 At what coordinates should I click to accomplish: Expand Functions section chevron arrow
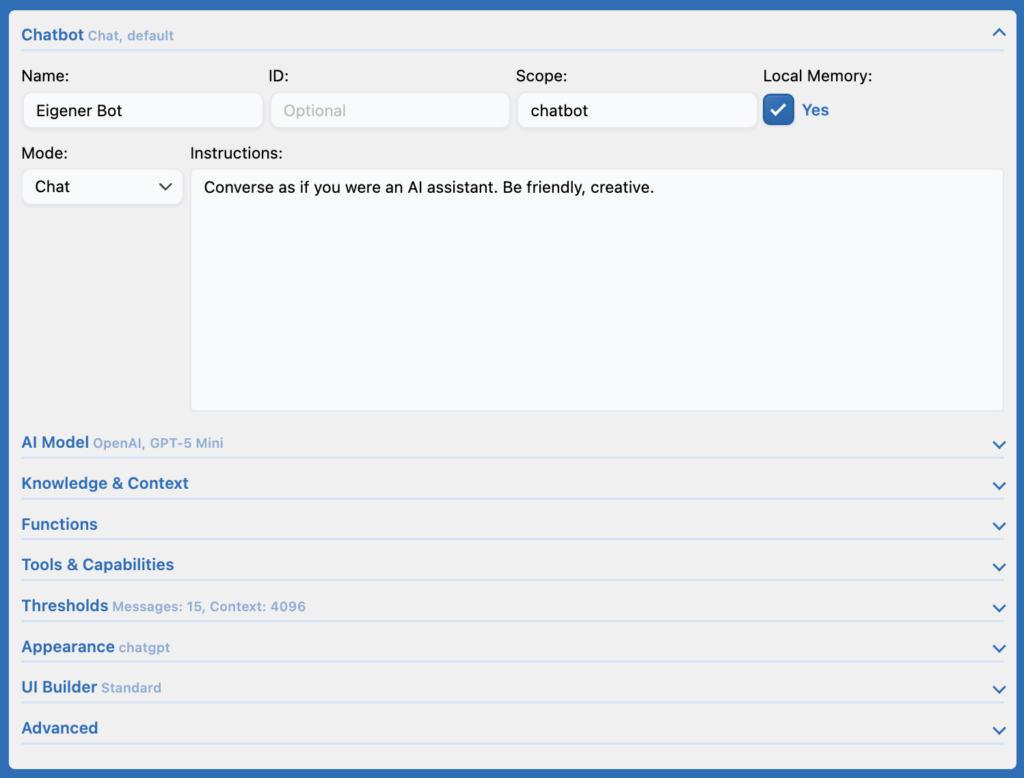[x=998, y=526]
